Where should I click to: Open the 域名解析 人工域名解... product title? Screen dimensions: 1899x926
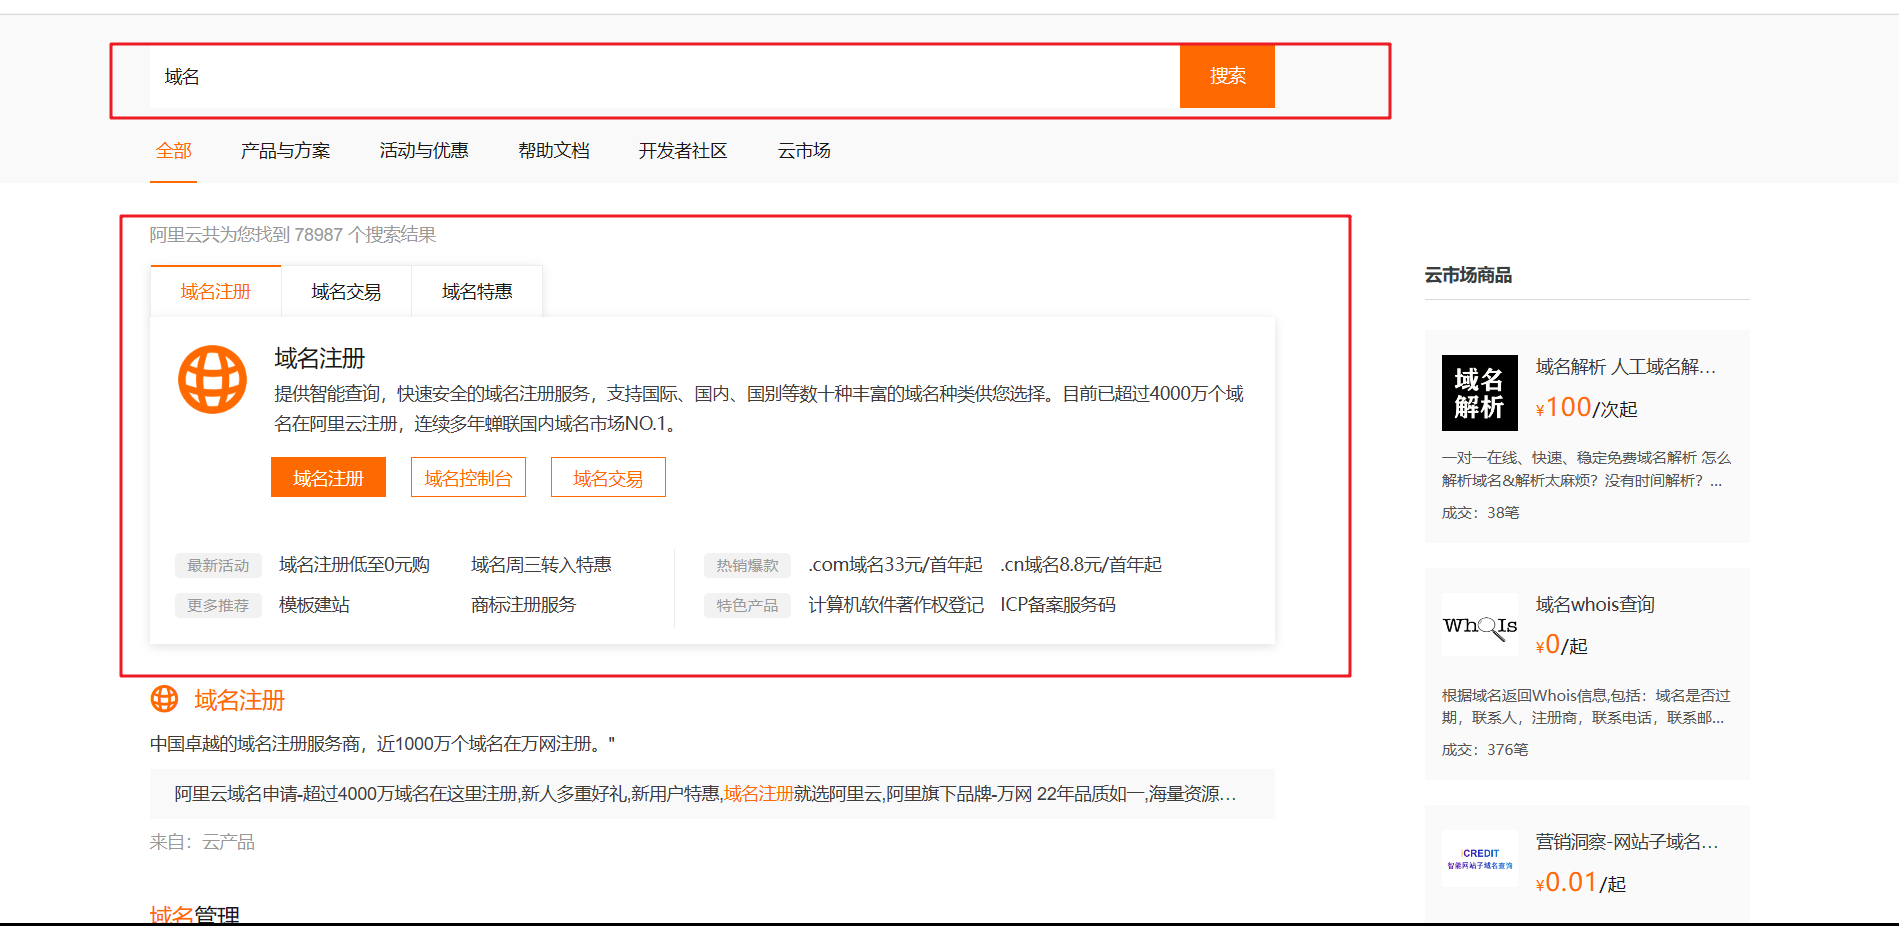(1626, 367)
